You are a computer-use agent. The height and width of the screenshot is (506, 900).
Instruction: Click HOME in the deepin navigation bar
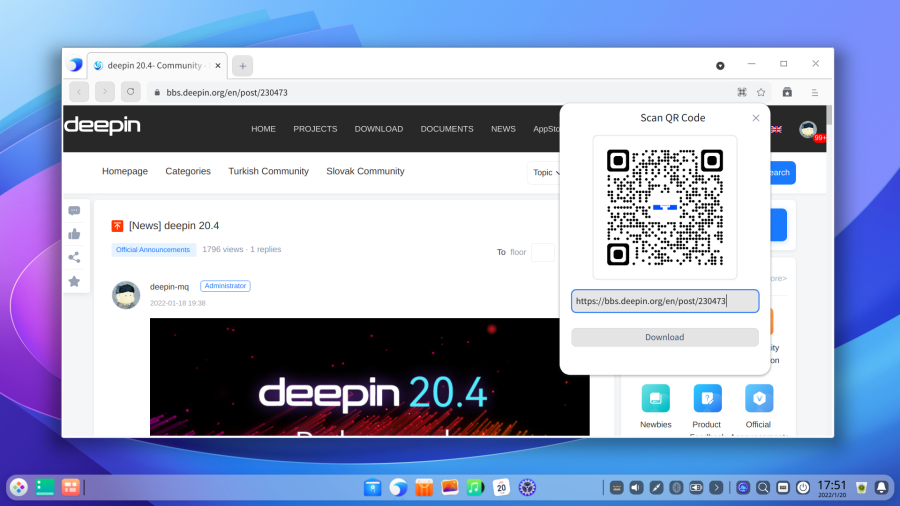(x=263, y=129)
